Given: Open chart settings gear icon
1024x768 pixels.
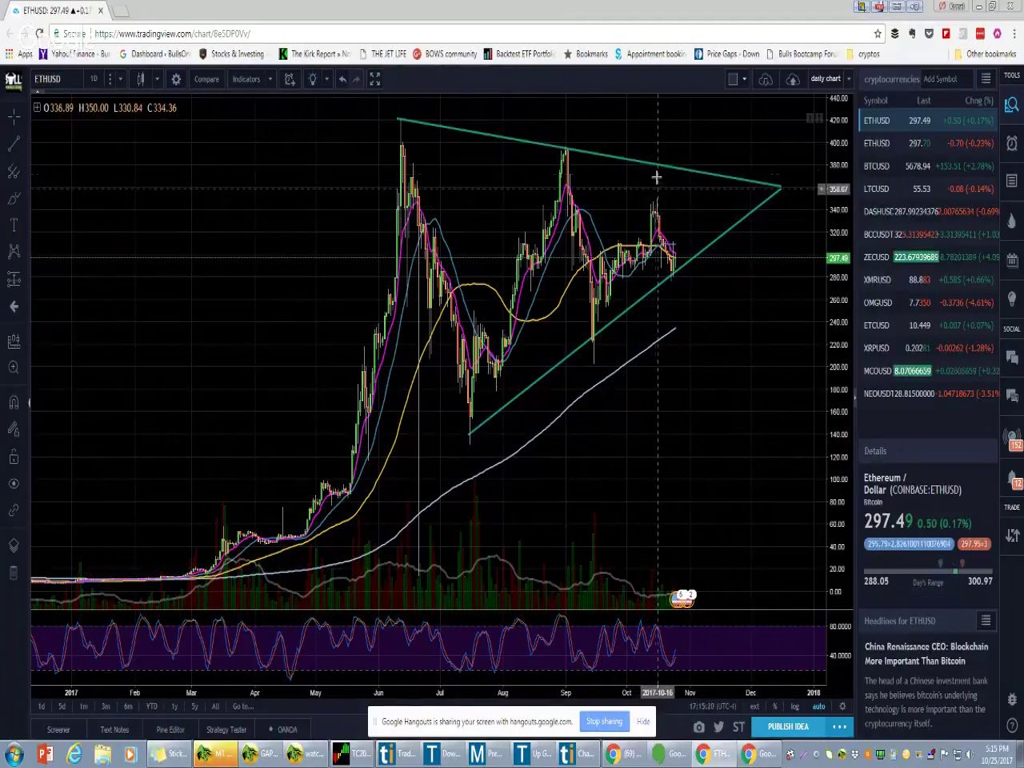Looking at the screenshot, I should [176, 79].
